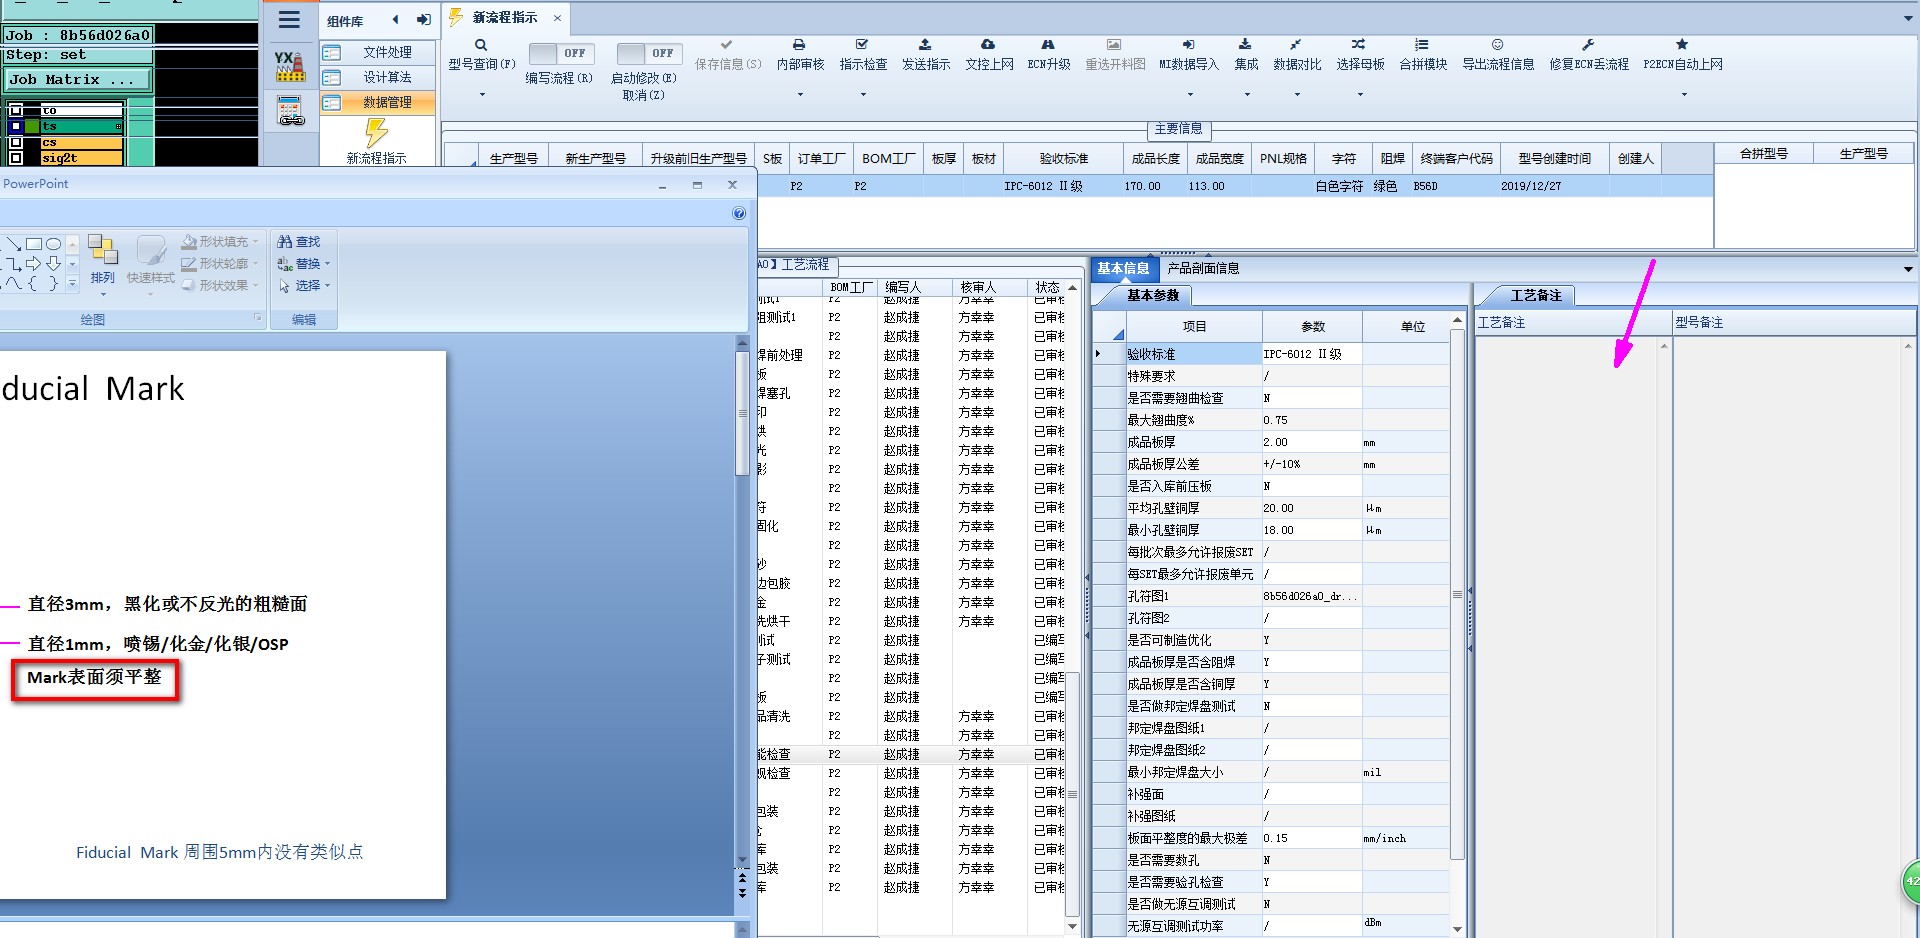Click the YX factory sidebar icon

pos(290,66)
